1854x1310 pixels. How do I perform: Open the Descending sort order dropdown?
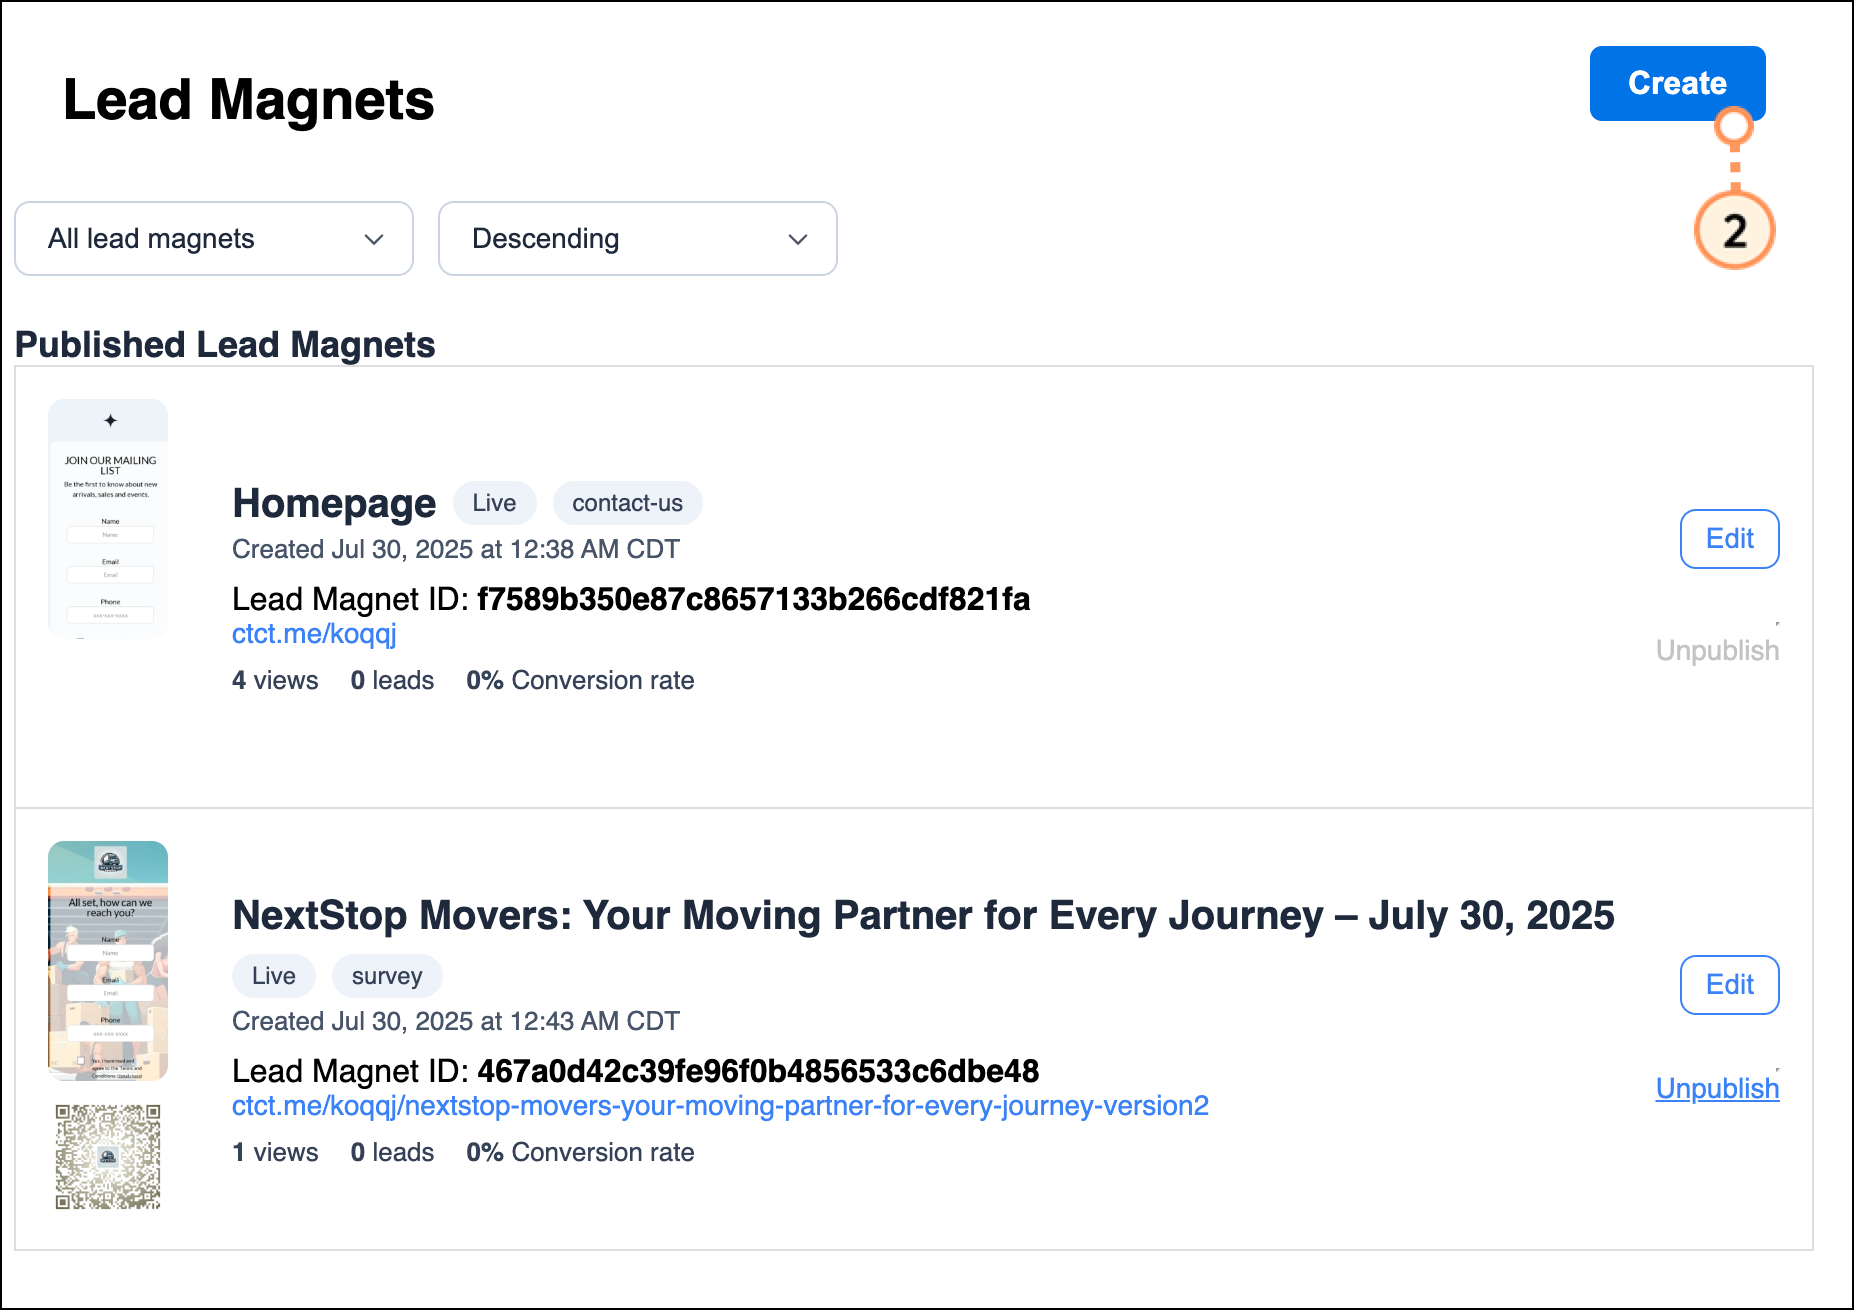[638, 239]
